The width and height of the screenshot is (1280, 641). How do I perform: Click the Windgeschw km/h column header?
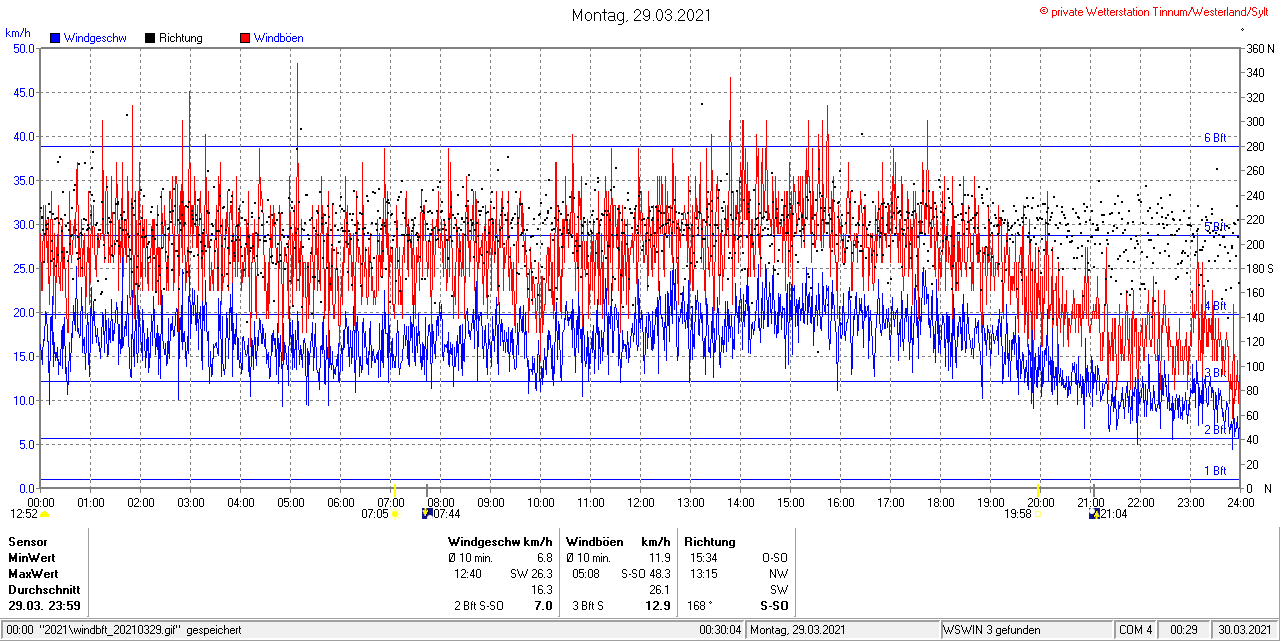(x=500, y=542)
